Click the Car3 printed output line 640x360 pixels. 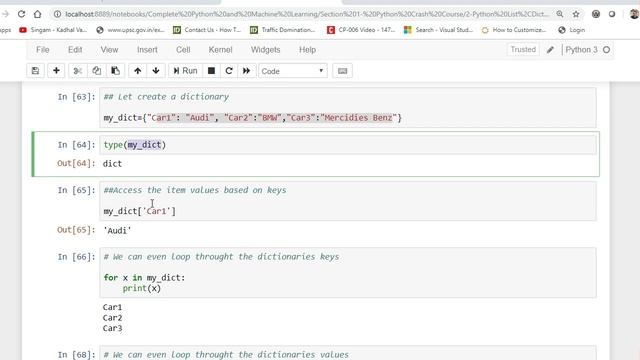pyautogui.click(x=112, y=328)
